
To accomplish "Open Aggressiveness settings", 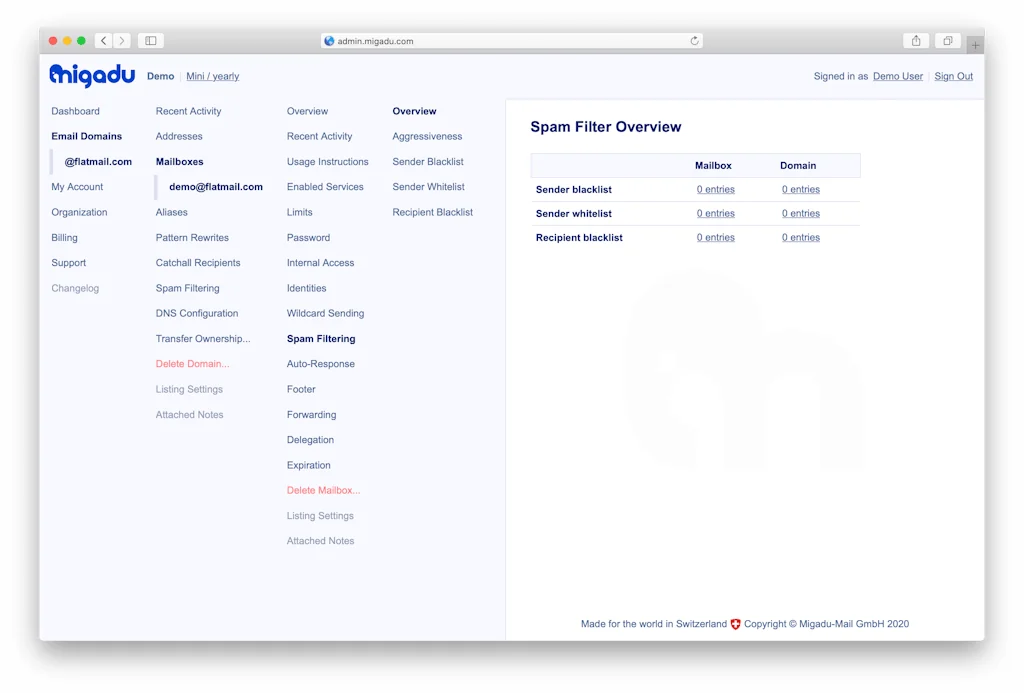I will tap(427, 137).
